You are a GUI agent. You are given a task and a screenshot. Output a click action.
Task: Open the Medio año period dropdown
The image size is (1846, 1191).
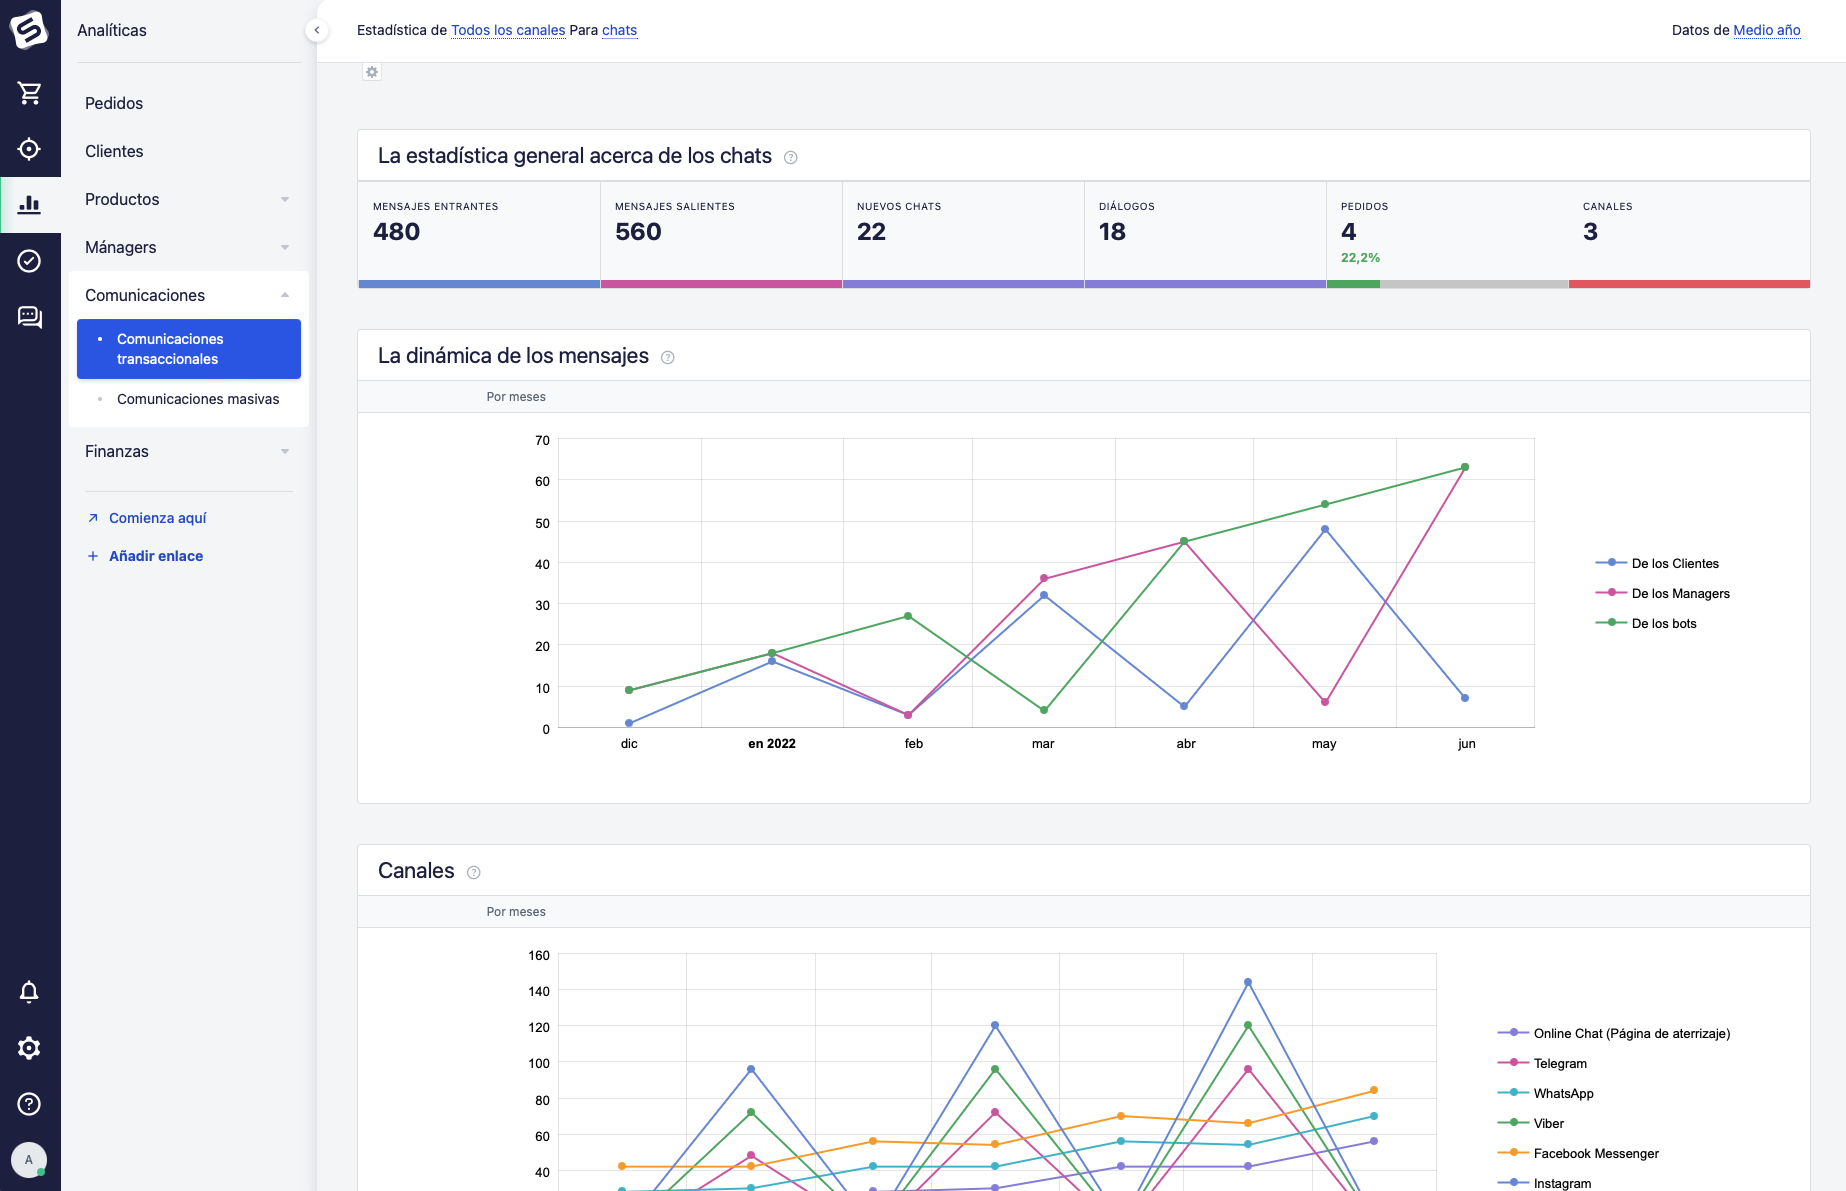coord(1766,30)
